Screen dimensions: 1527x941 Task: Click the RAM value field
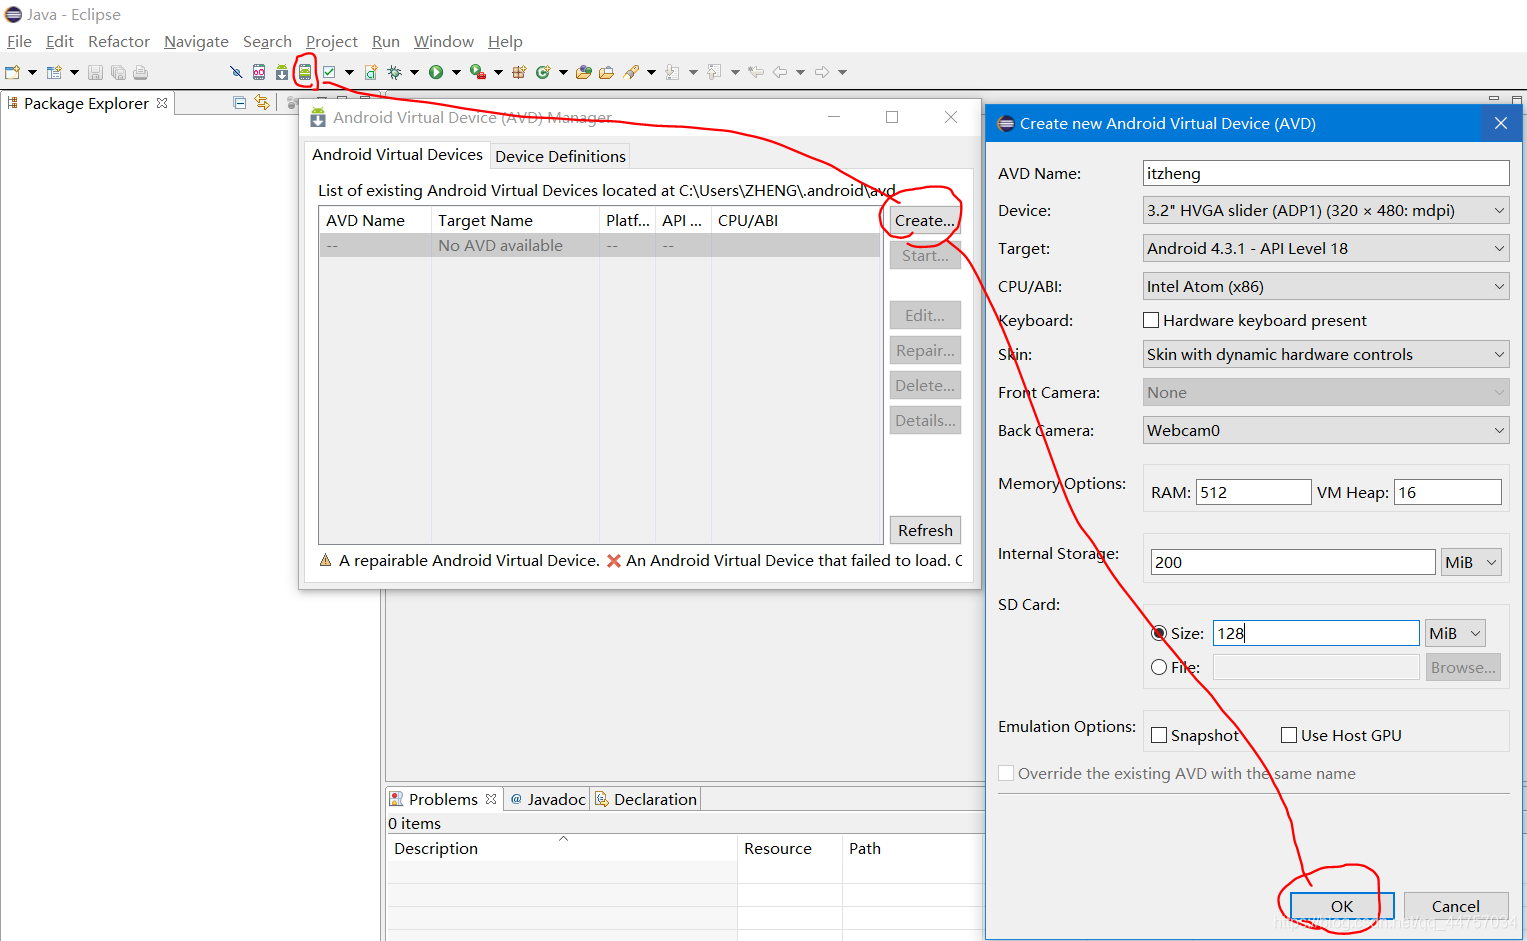(x=1253, y=492)
